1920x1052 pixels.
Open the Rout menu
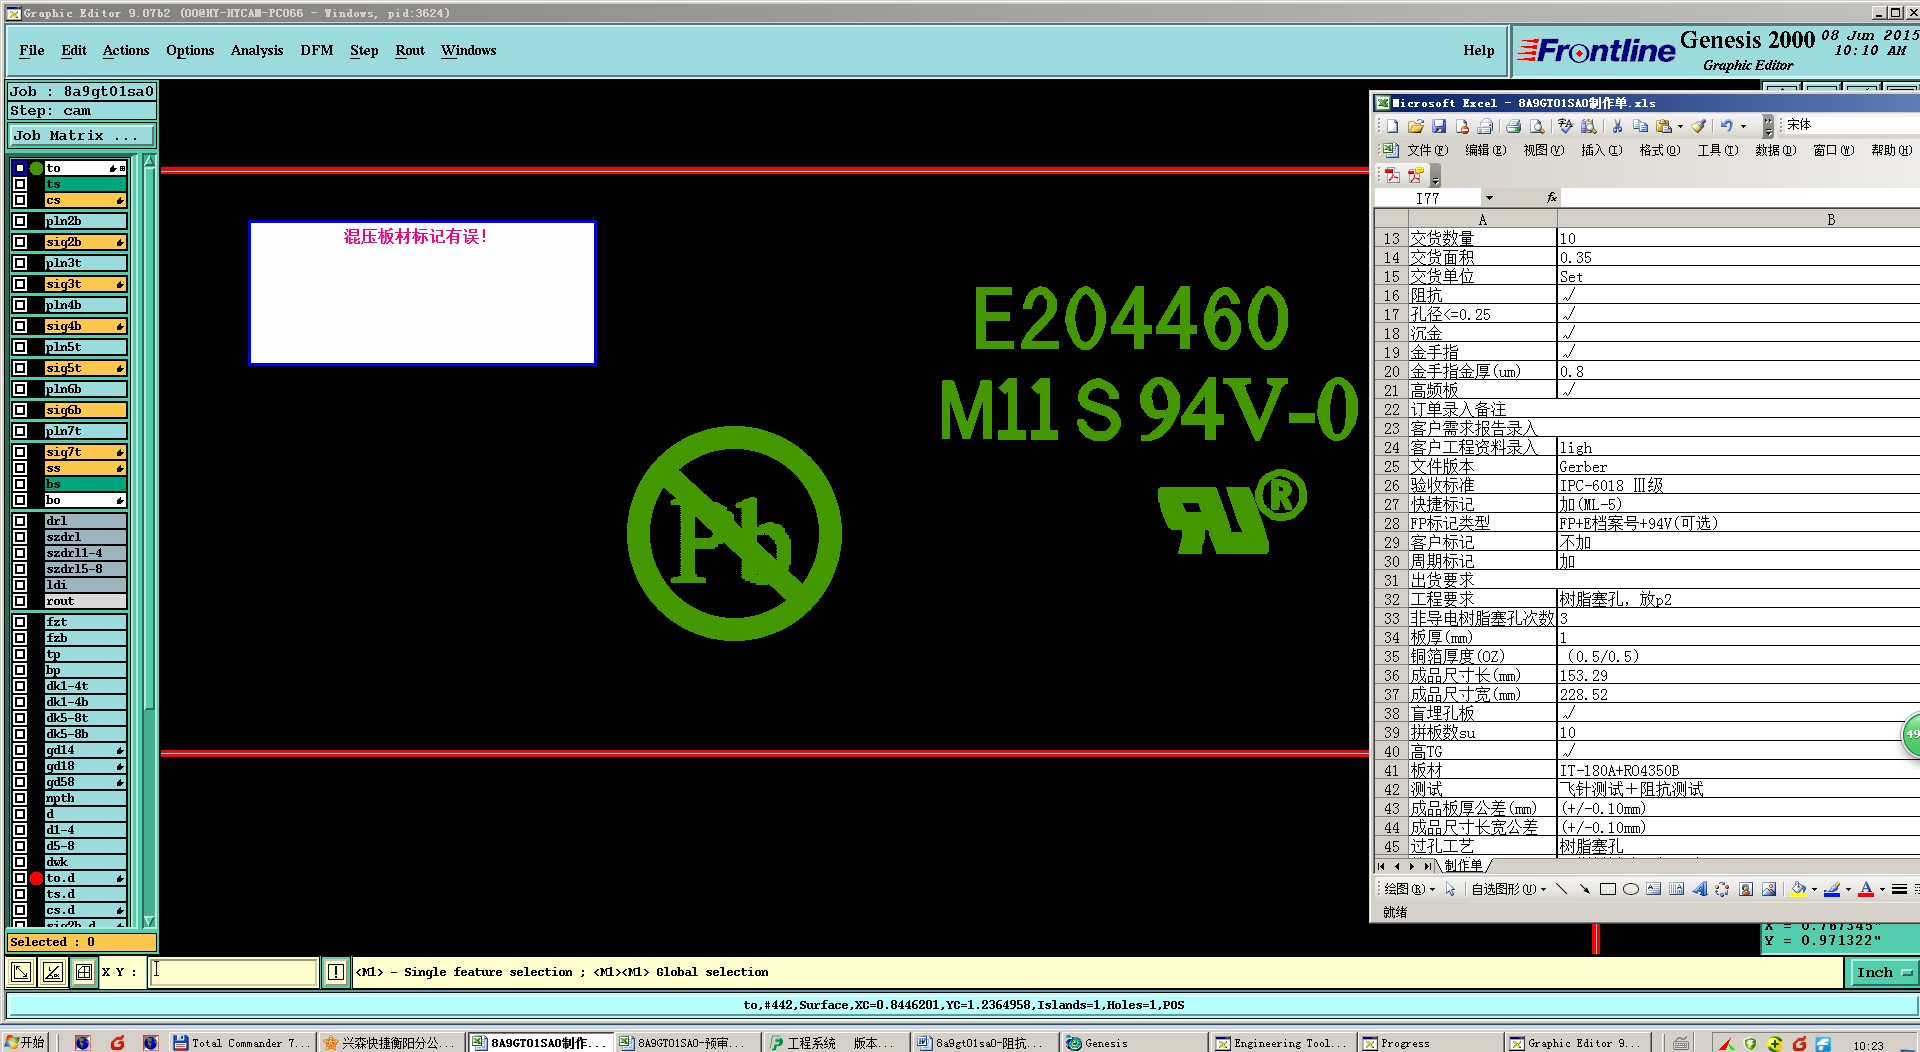410,50
